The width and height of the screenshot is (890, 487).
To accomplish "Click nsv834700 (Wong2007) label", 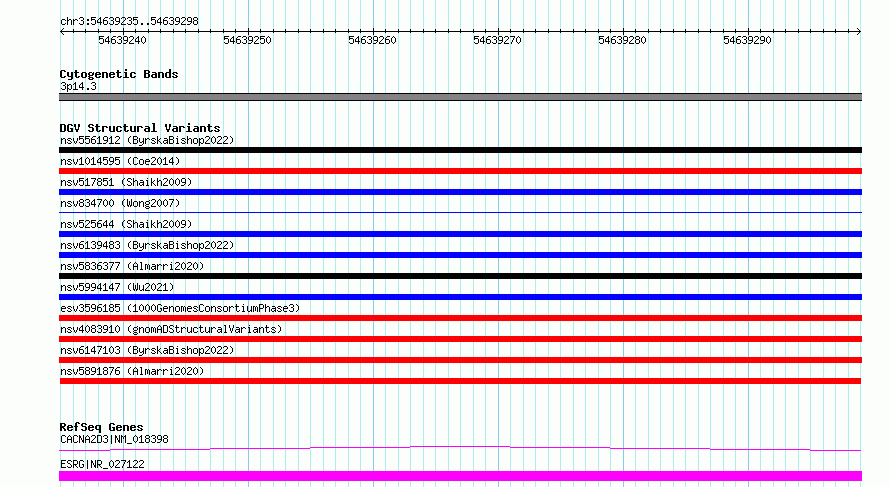I will pos(120,203).
